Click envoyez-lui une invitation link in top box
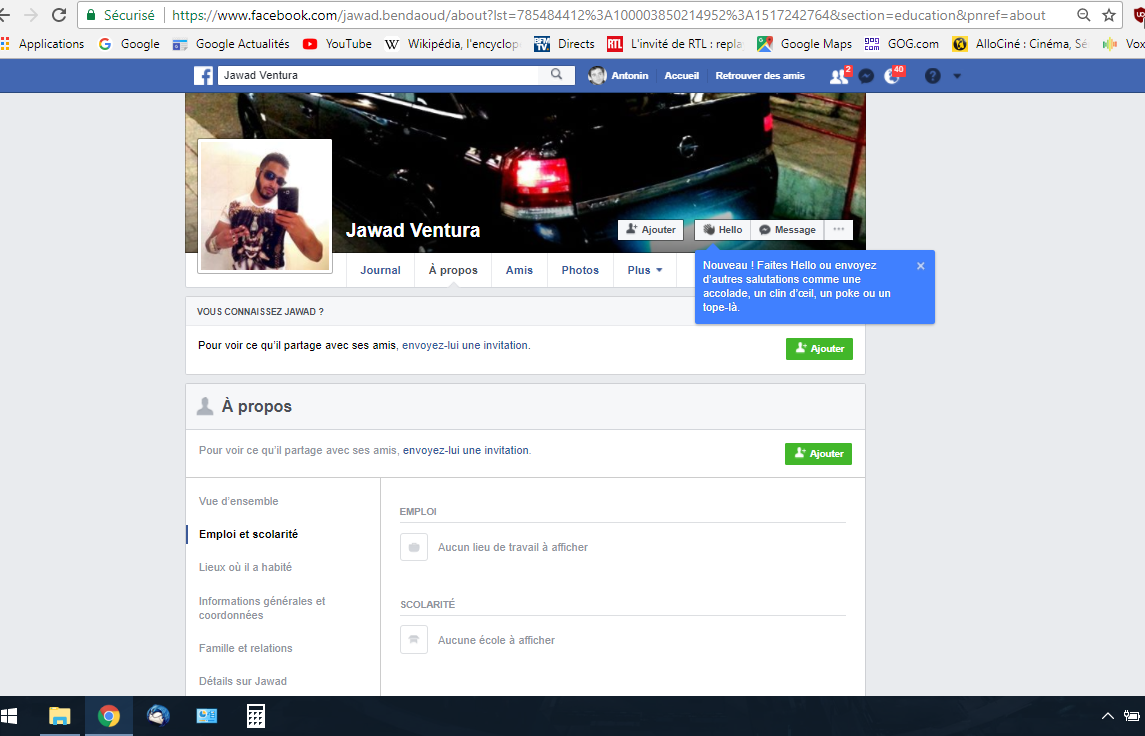Viewport: 1145px width, 736px height. [x=465, y=345]
